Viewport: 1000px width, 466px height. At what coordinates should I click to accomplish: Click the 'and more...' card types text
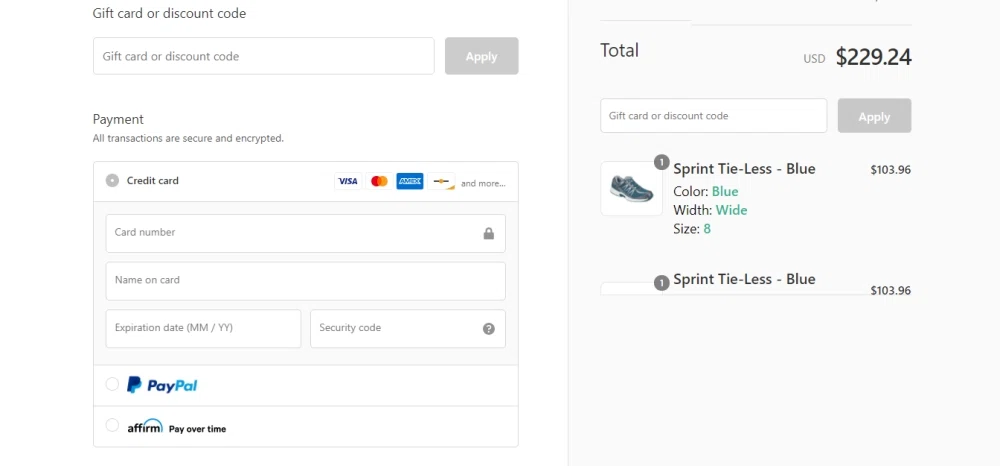(x=483, y=184)
